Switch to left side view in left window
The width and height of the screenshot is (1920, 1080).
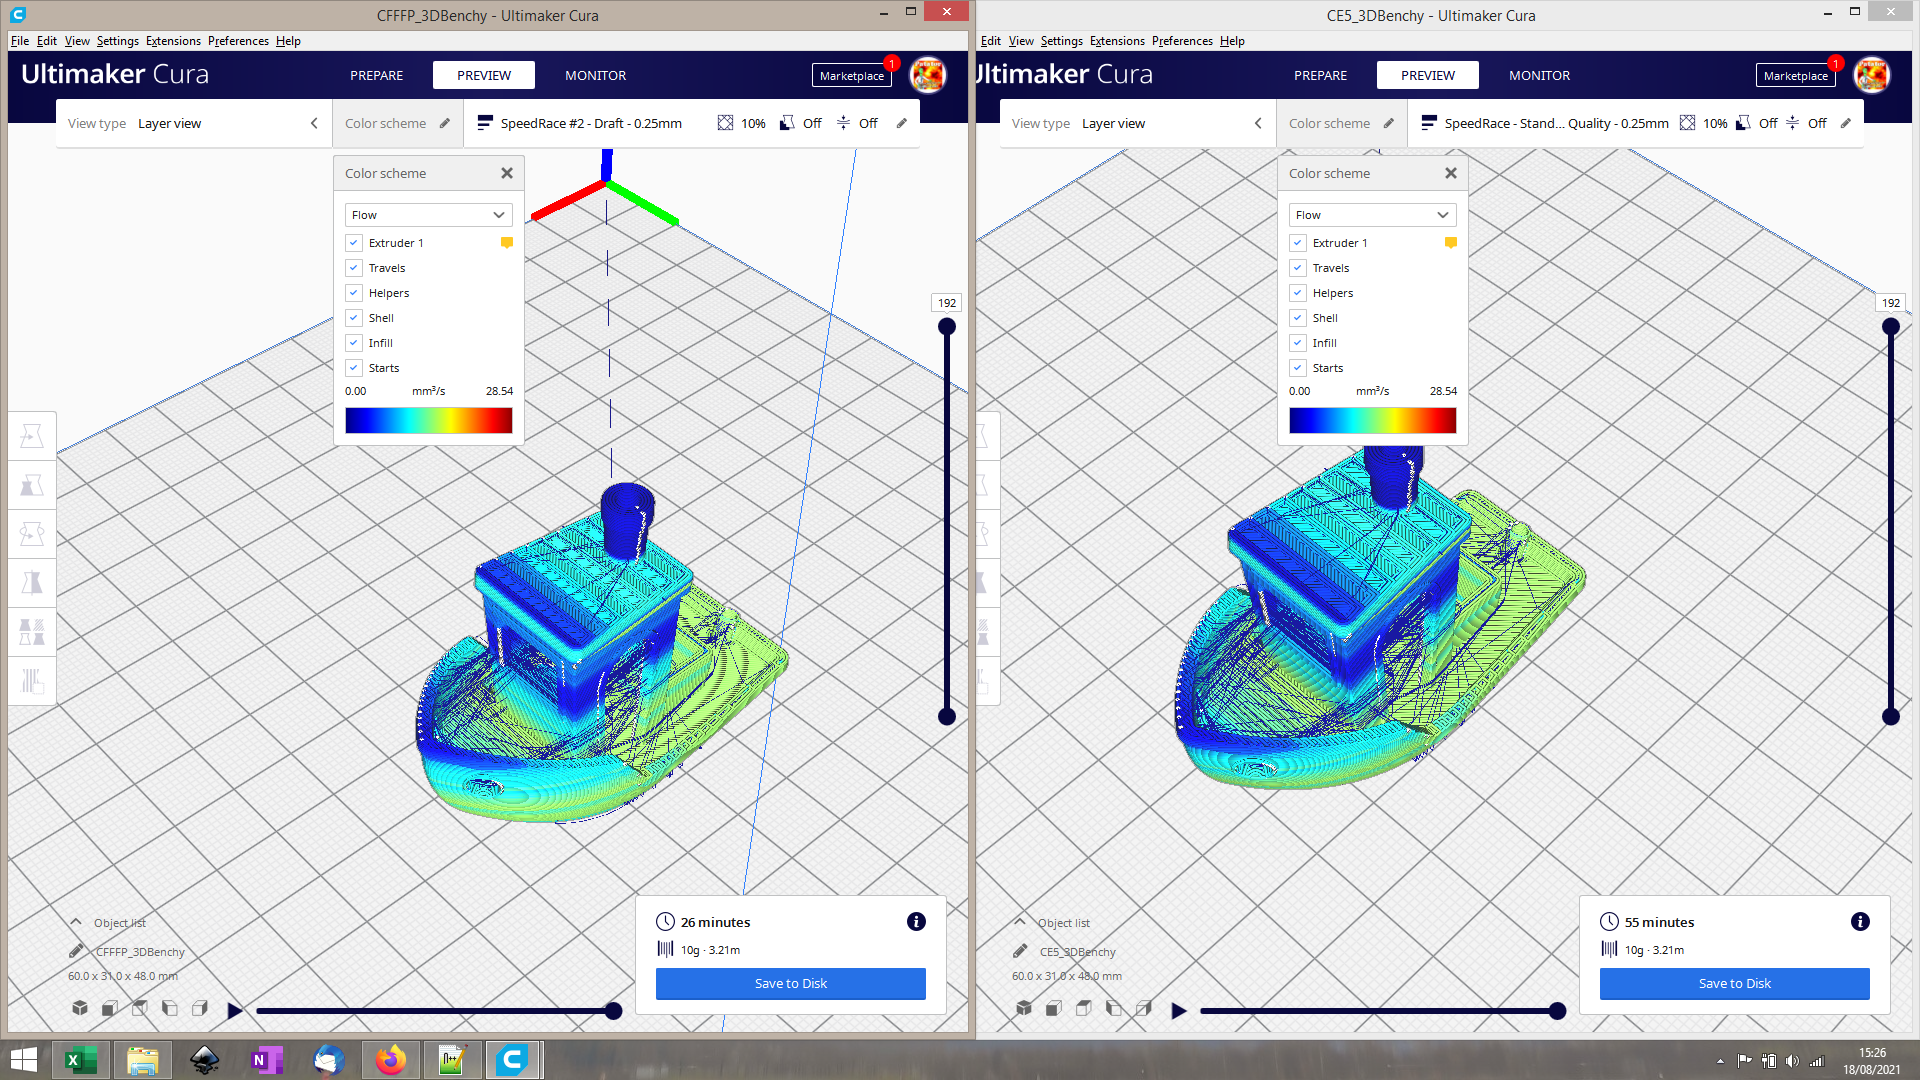[170, 1008]
